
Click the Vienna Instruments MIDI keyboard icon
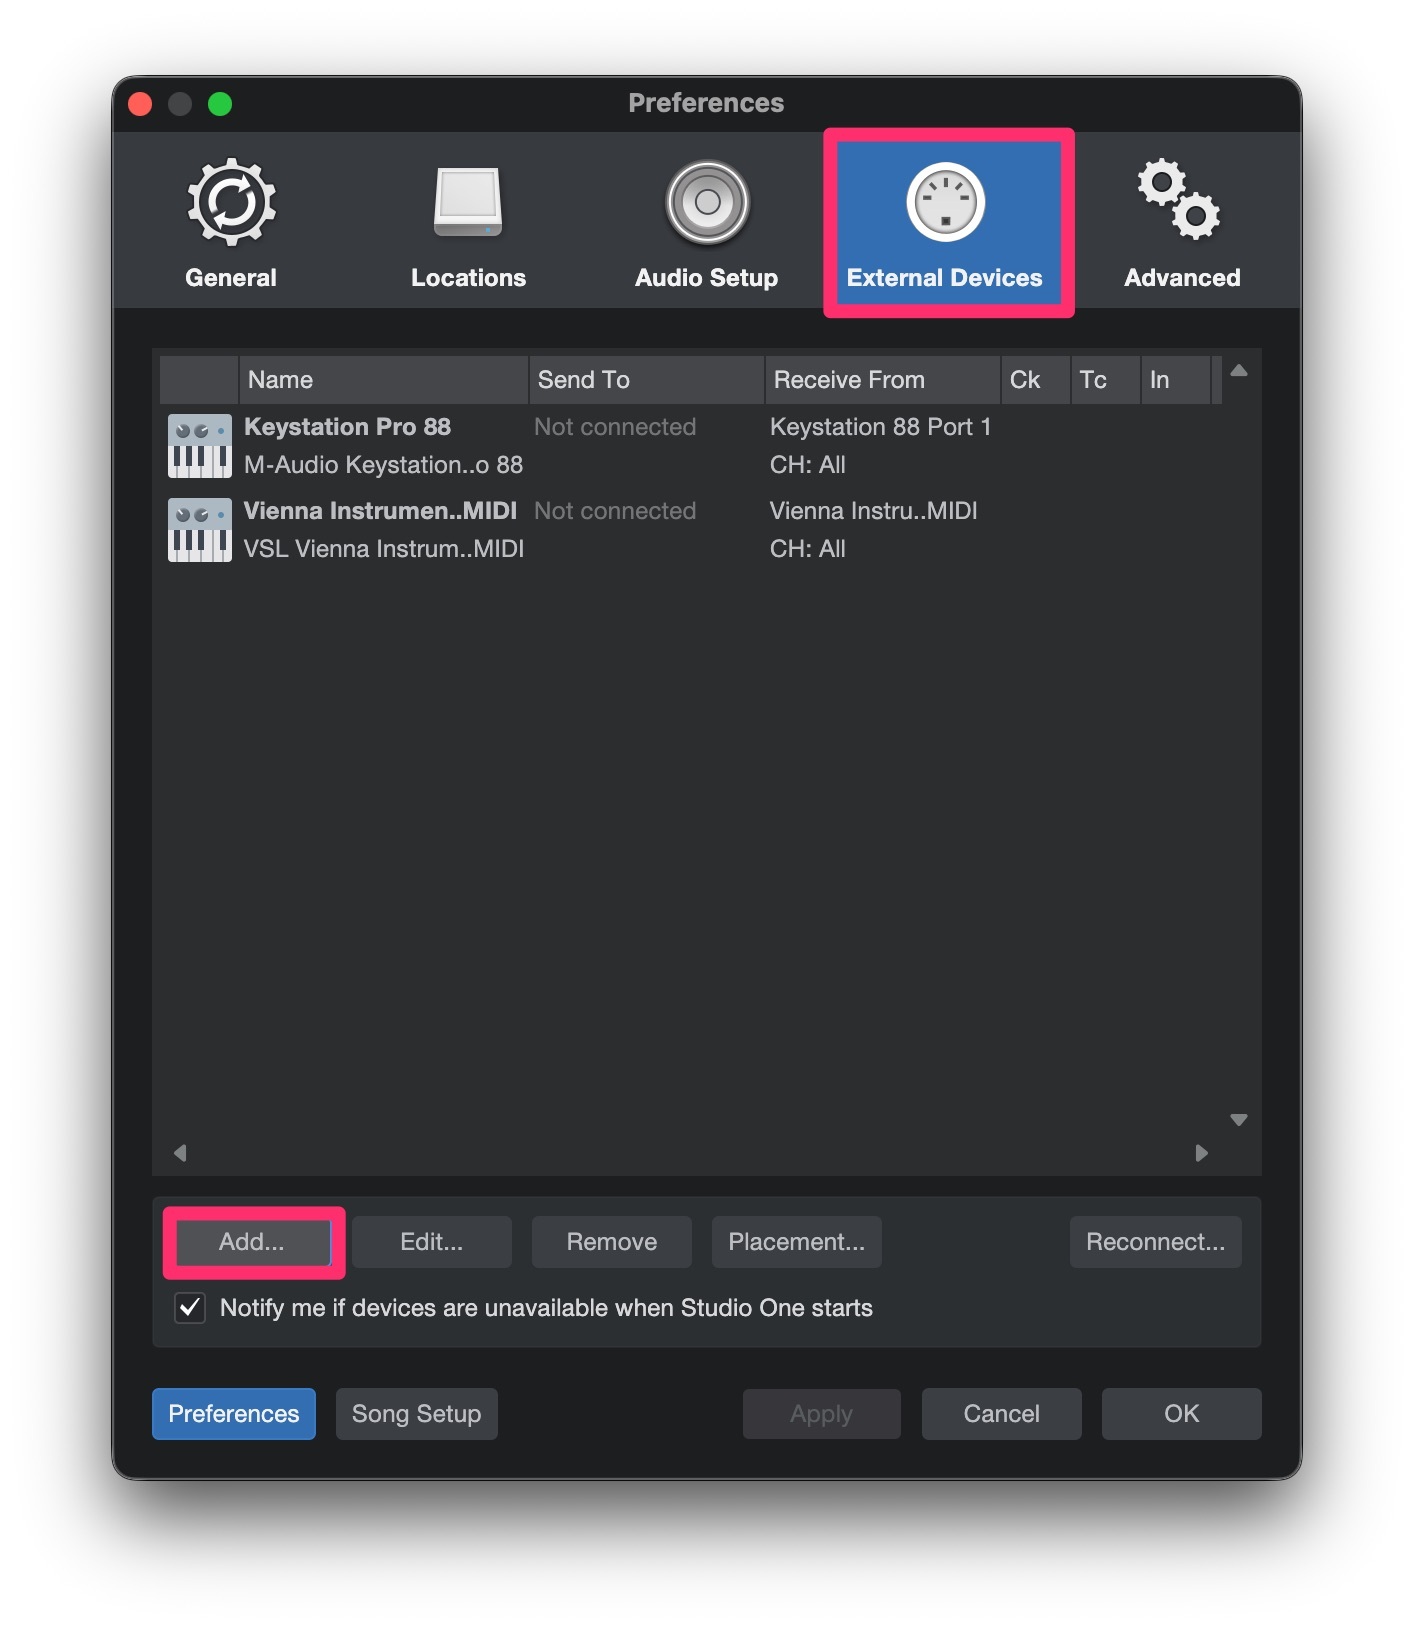tap(200, 530)
